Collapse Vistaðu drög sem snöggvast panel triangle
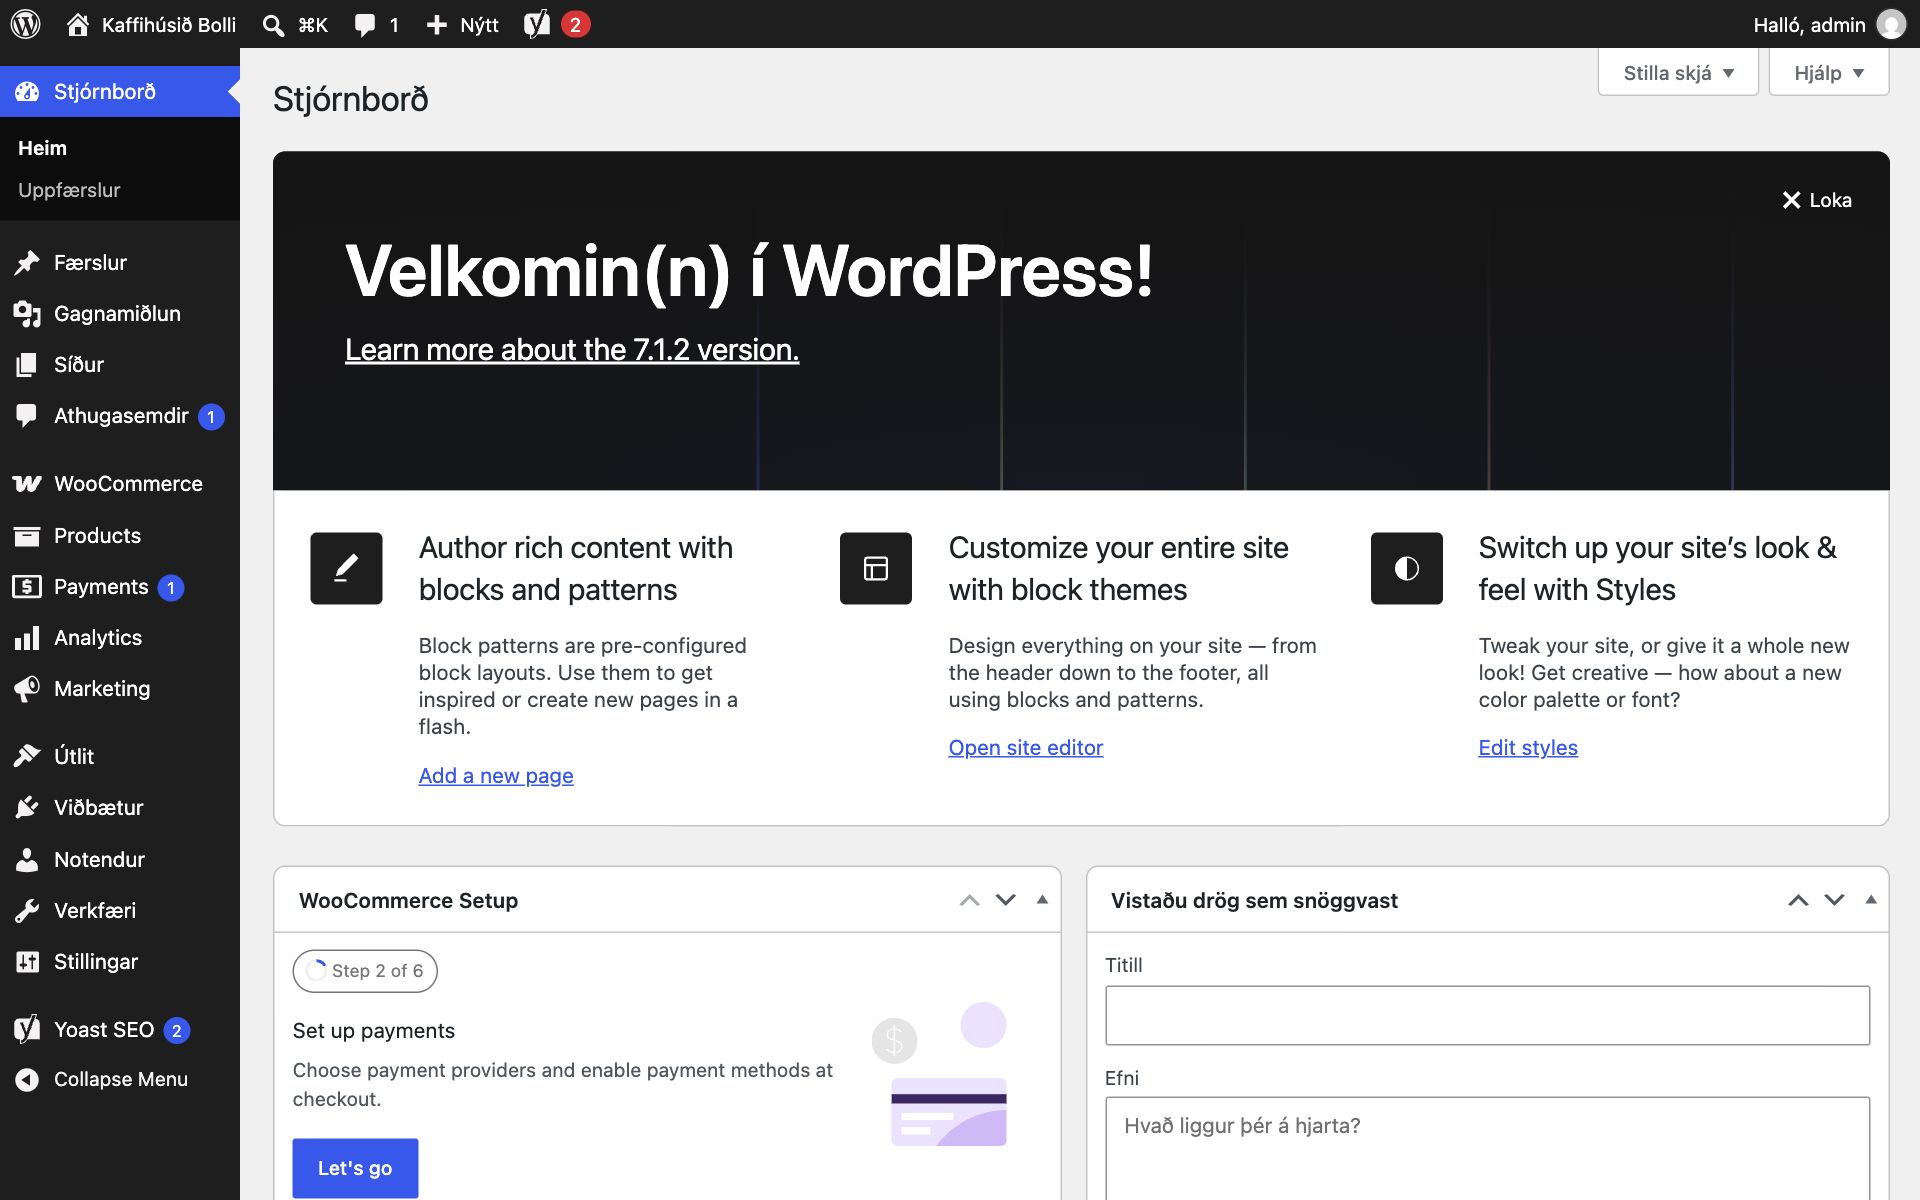The height and width of the screenshot is (1200, 1920). pos(1871,900)
